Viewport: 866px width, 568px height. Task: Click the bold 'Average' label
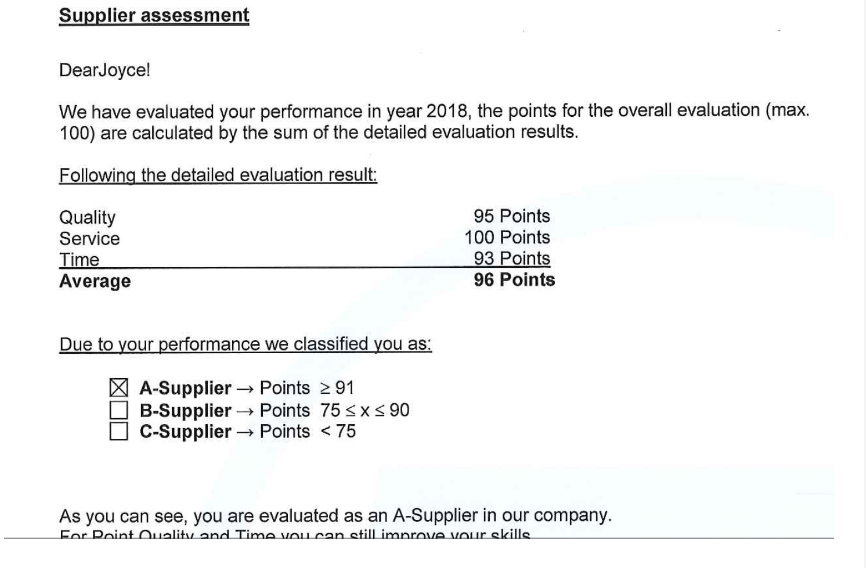tap(95, 282)
